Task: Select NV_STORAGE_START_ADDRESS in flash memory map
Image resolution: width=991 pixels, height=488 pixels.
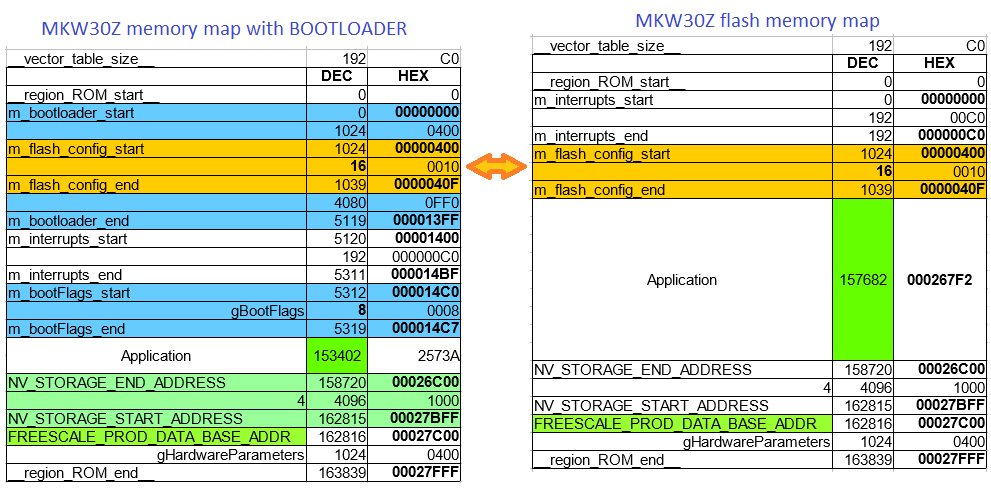Action: click(652, 405)
